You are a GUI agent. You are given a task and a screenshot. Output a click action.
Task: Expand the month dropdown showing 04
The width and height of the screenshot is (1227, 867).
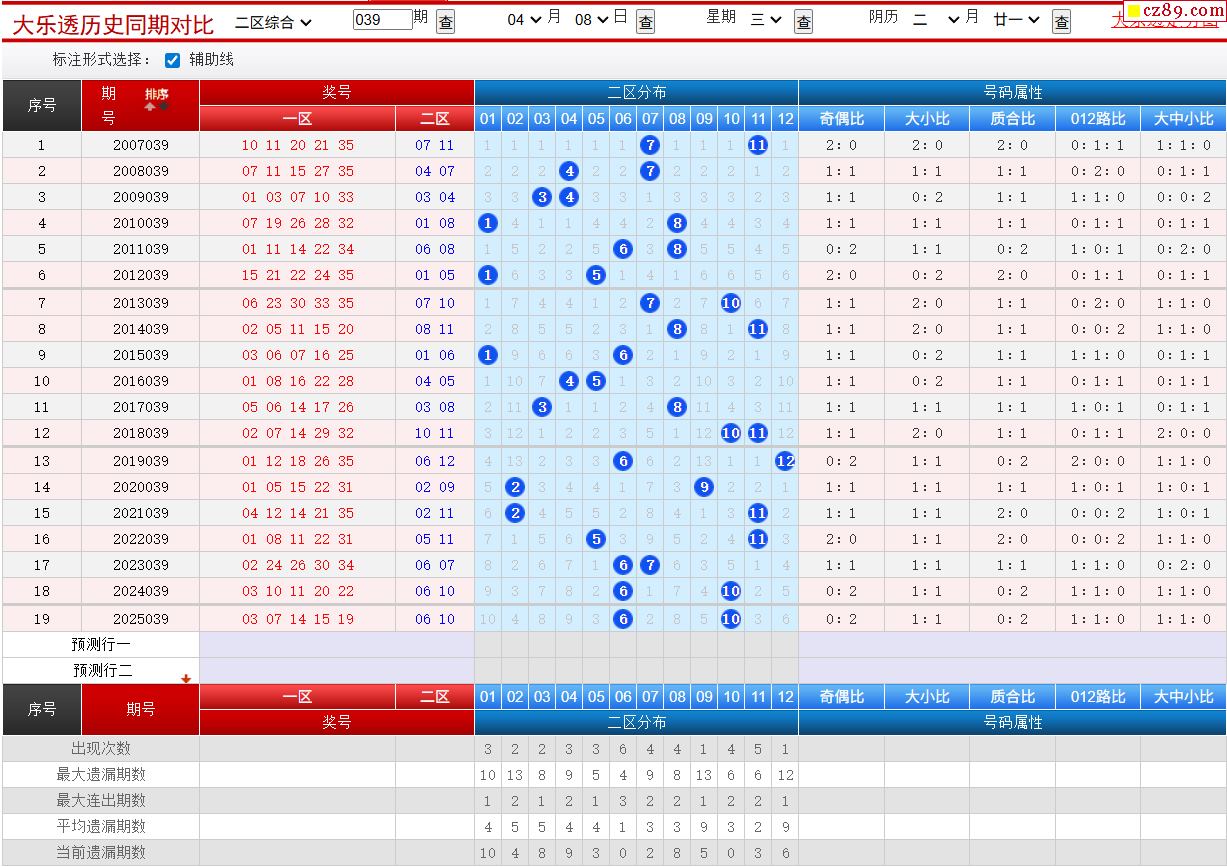click(524, 20)
